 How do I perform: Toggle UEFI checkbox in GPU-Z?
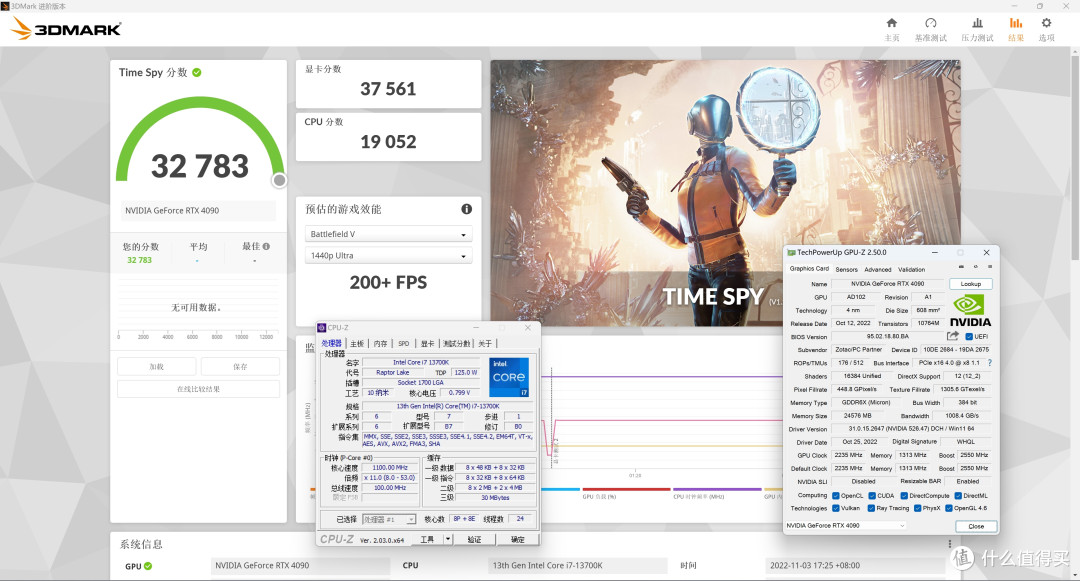click(969, 337)
